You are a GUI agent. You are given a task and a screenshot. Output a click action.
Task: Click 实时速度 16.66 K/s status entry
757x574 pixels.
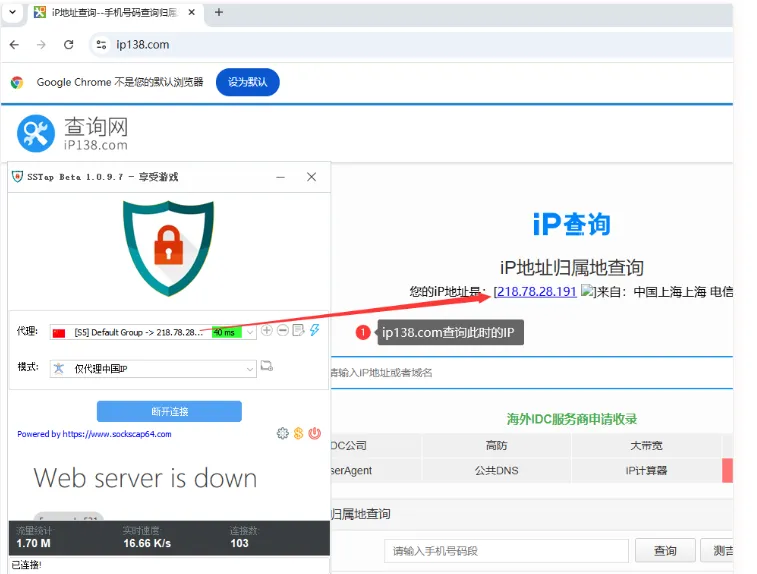click(147, 537)
